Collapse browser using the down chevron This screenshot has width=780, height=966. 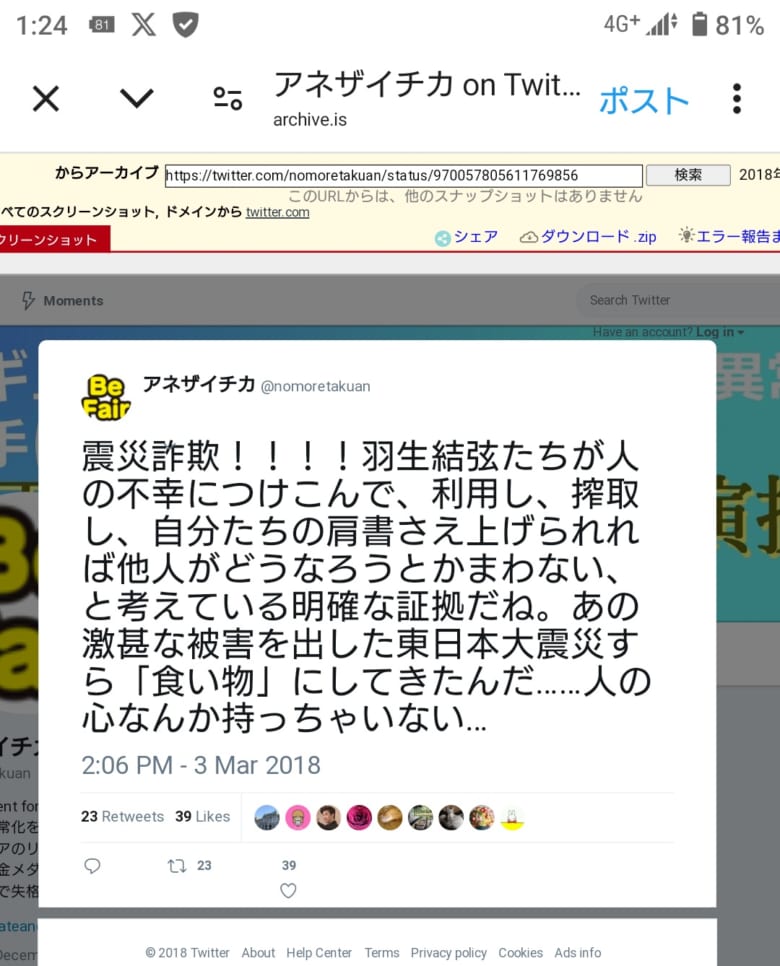(136, 98)
